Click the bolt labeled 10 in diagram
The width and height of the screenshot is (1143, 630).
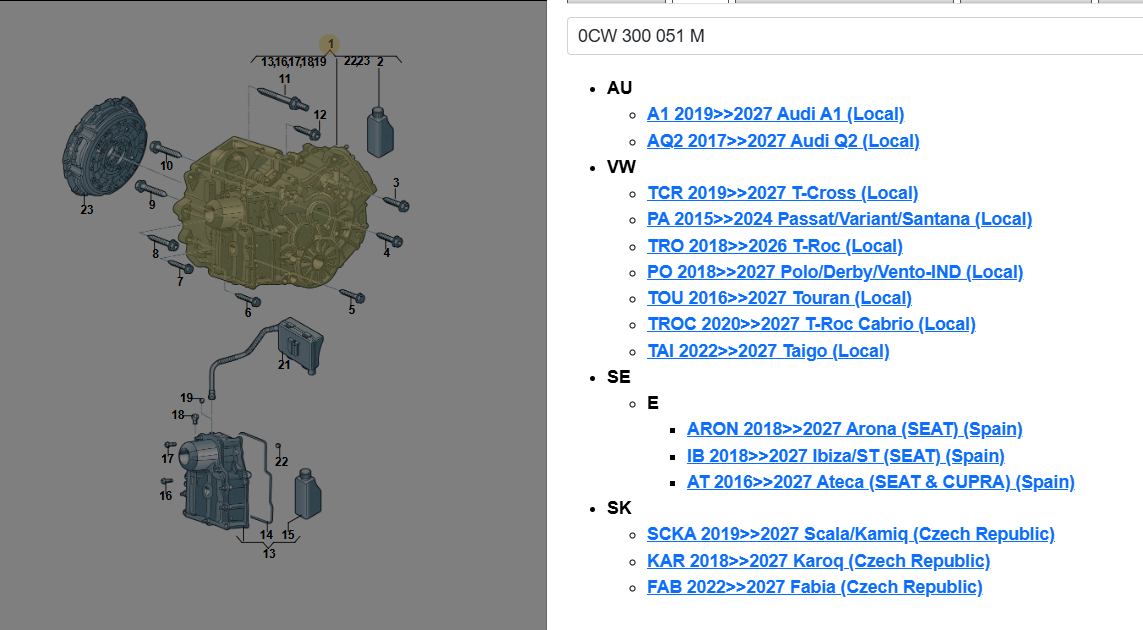pyautogui.click(x=165, y=150)
